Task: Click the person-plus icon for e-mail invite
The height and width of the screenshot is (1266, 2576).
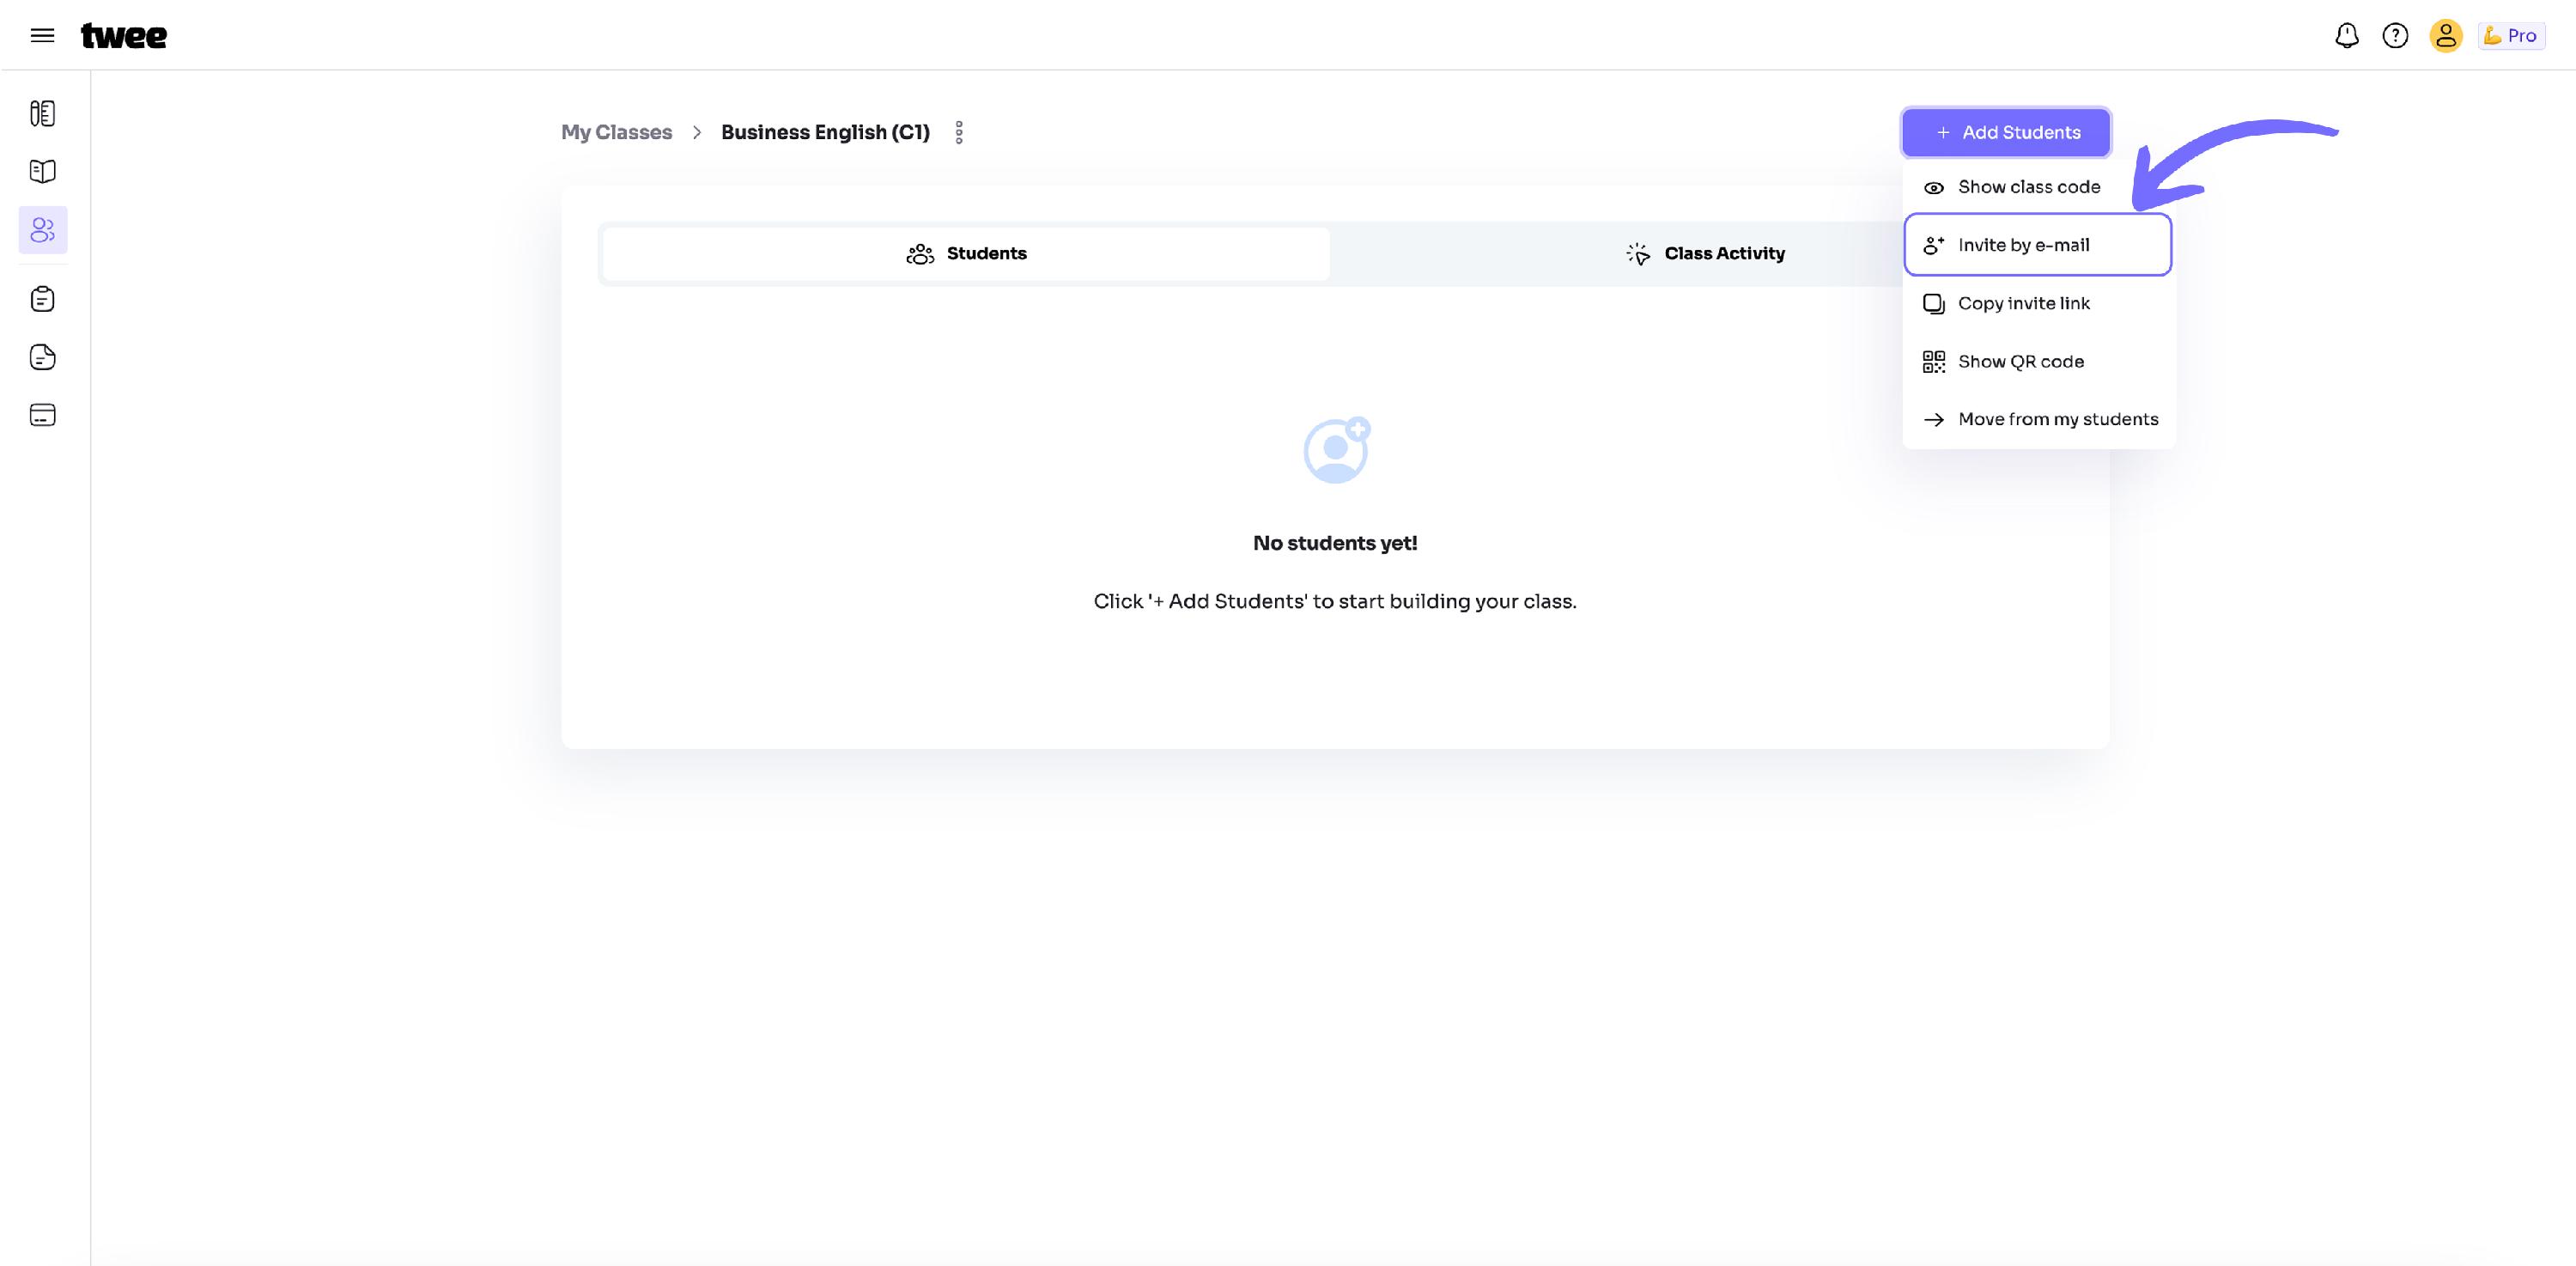Action: 1934,245
